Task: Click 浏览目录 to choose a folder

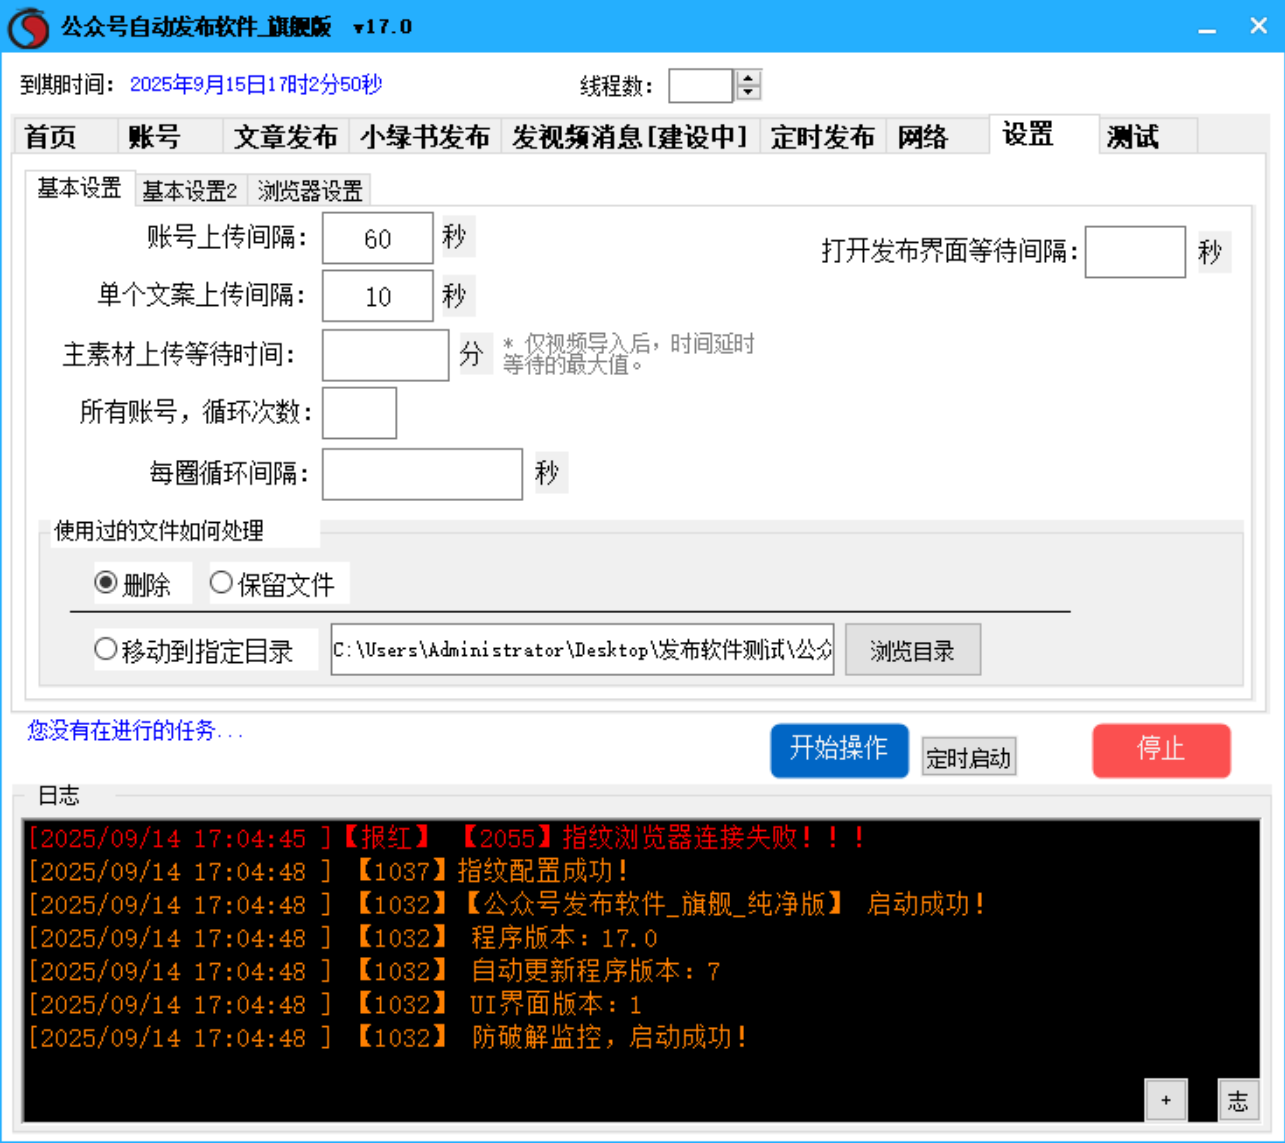Action: [x=912, y=649]
